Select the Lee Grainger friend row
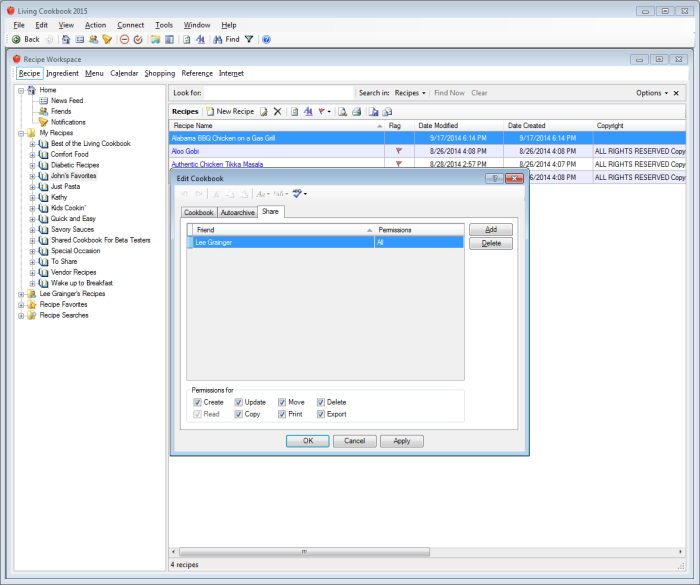Screen dimensions: 700x585 pos(325,242)
